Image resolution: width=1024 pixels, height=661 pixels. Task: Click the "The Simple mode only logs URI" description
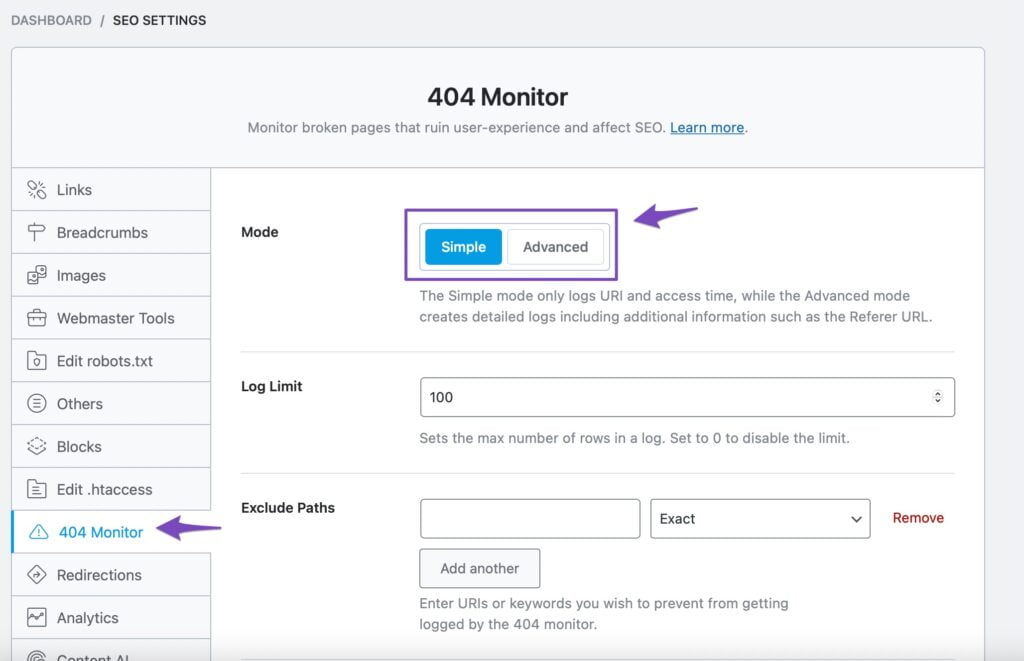[x=676, y=306]
